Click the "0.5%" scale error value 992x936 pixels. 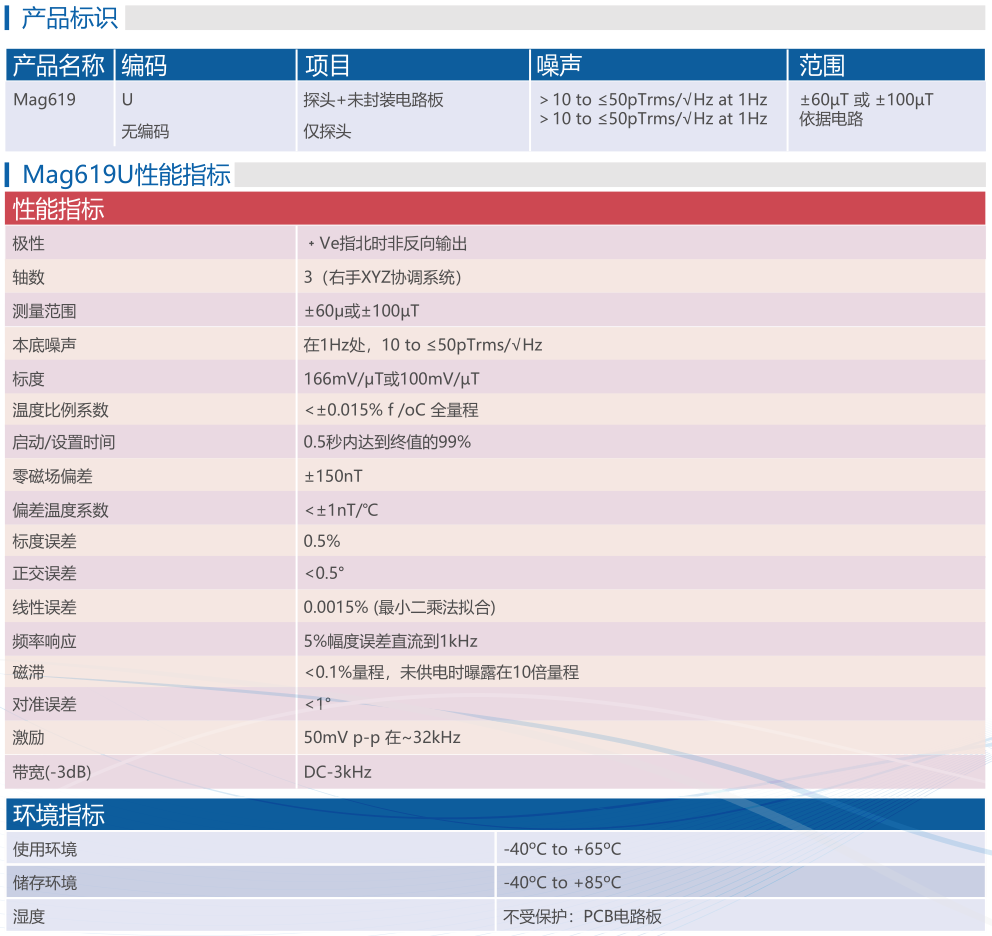point(322,541)
